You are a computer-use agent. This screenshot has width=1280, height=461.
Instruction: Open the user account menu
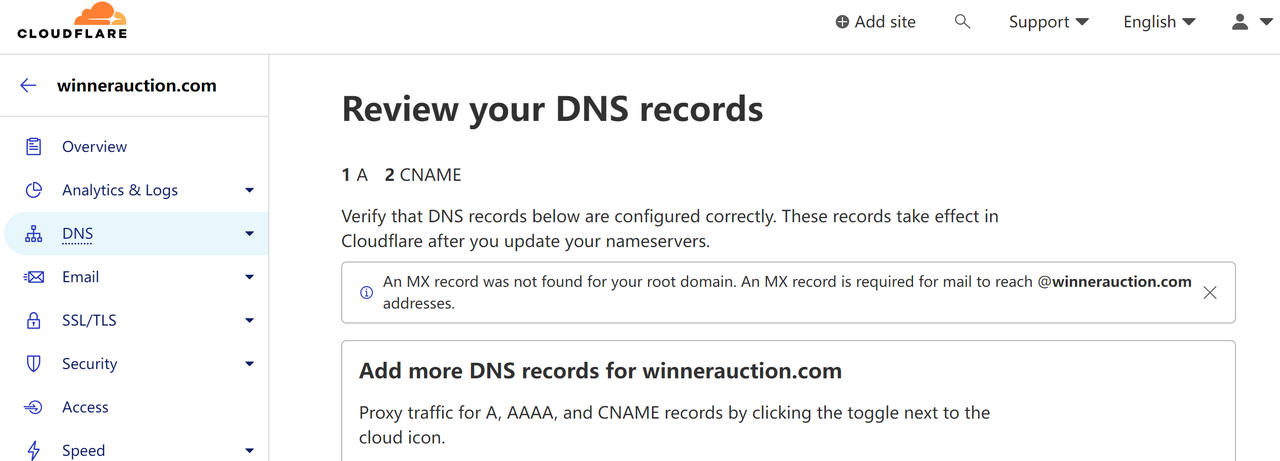pyautogui.click(x=1251, y=22)
